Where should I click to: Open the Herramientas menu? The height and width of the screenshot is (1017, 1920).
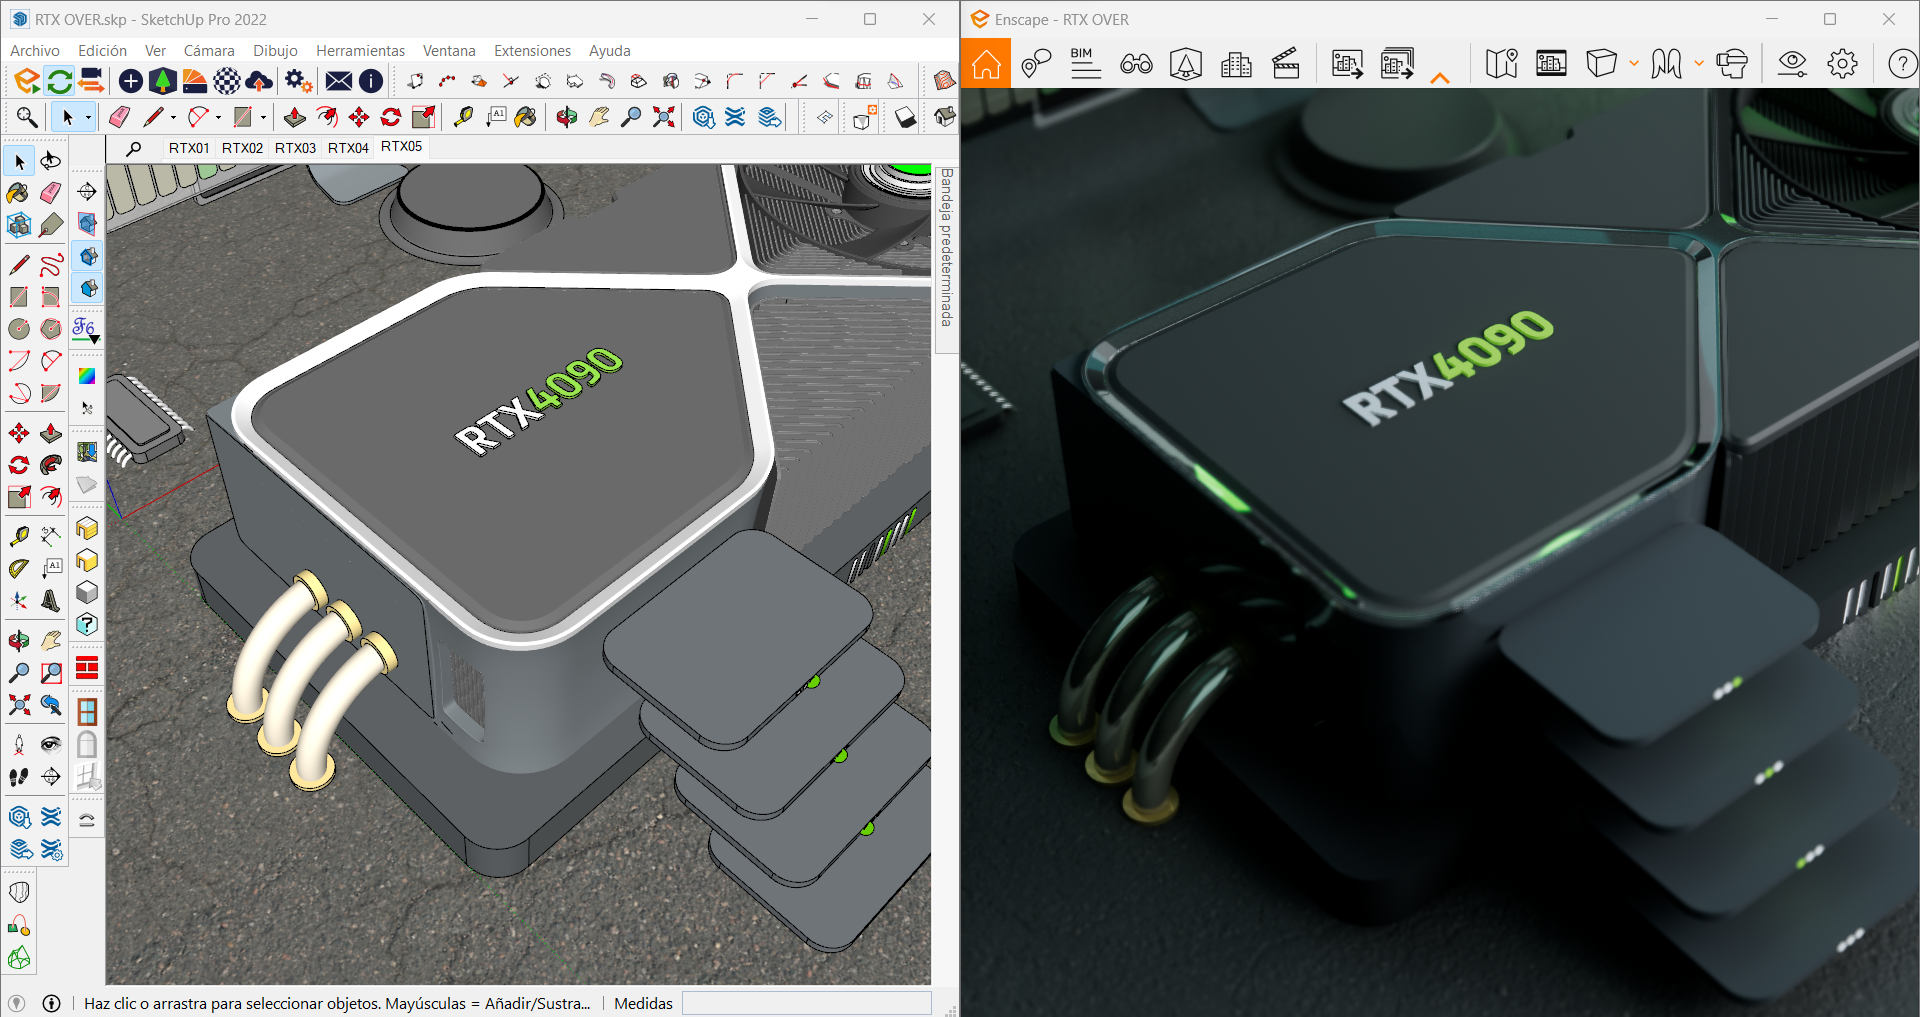(x=360, y=51)
